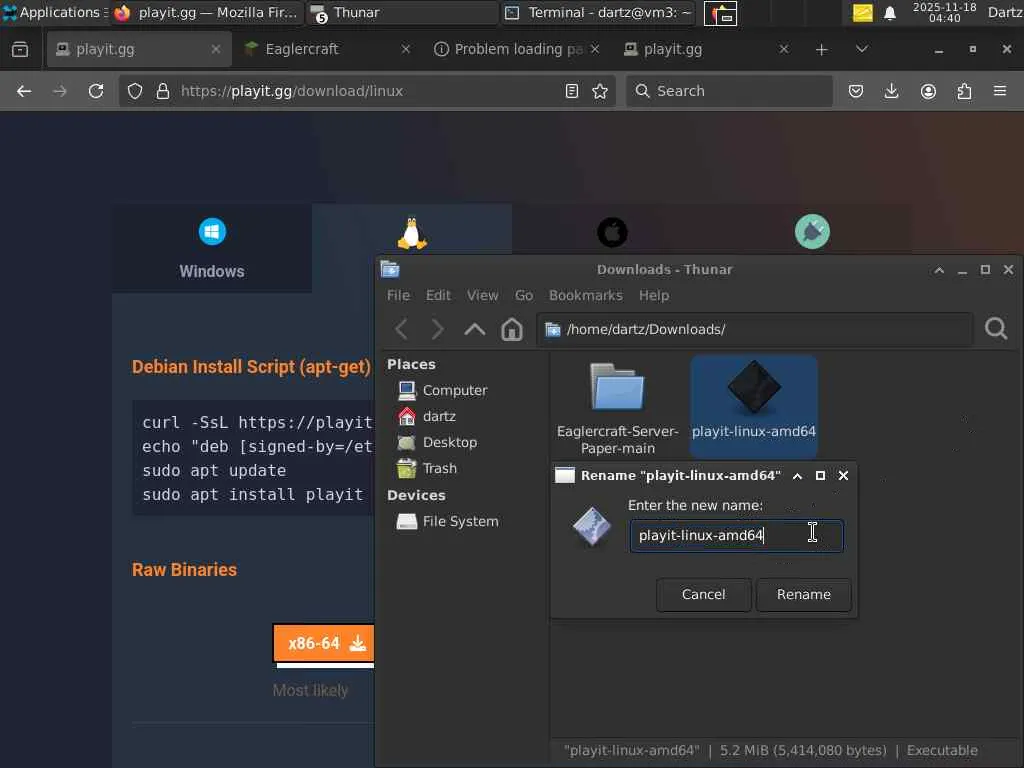The width and height of the screenshot is (1024, 768).
Task: Select the first playit.gg tab
Action: click(x=138, y=49)
